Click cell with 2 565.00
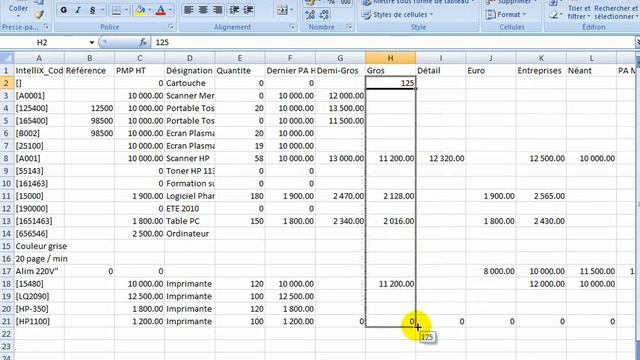The width and height of the screenshot is (640, 360). click(541, 196)
